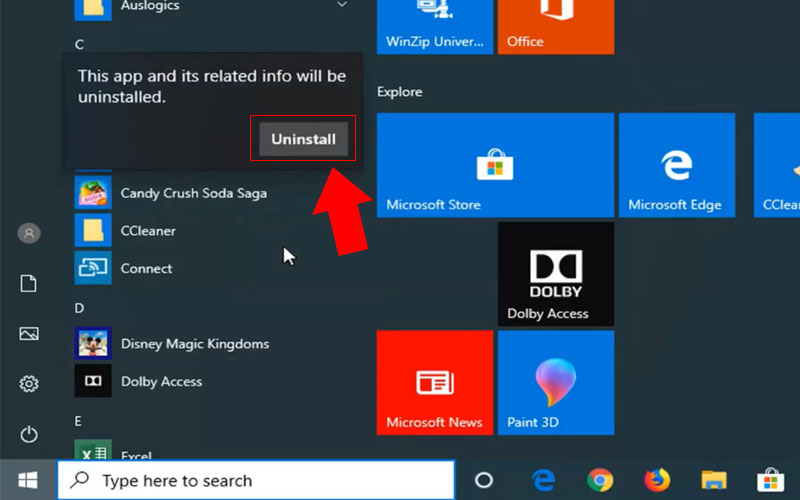This screenshot has height=500, width=800.
Task: Open the Office tile
Action: tap(556, 27)
